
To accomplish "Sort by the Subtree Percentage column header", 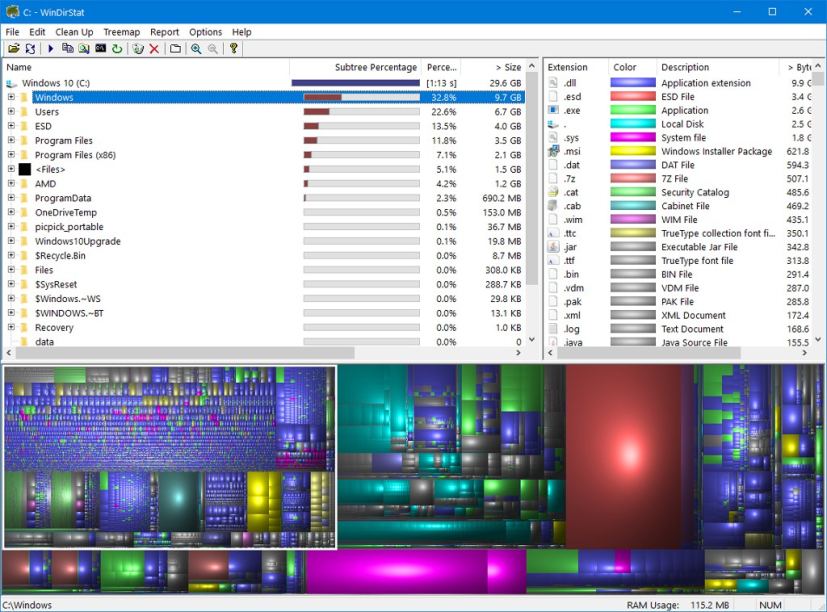I will coord(375,67).
